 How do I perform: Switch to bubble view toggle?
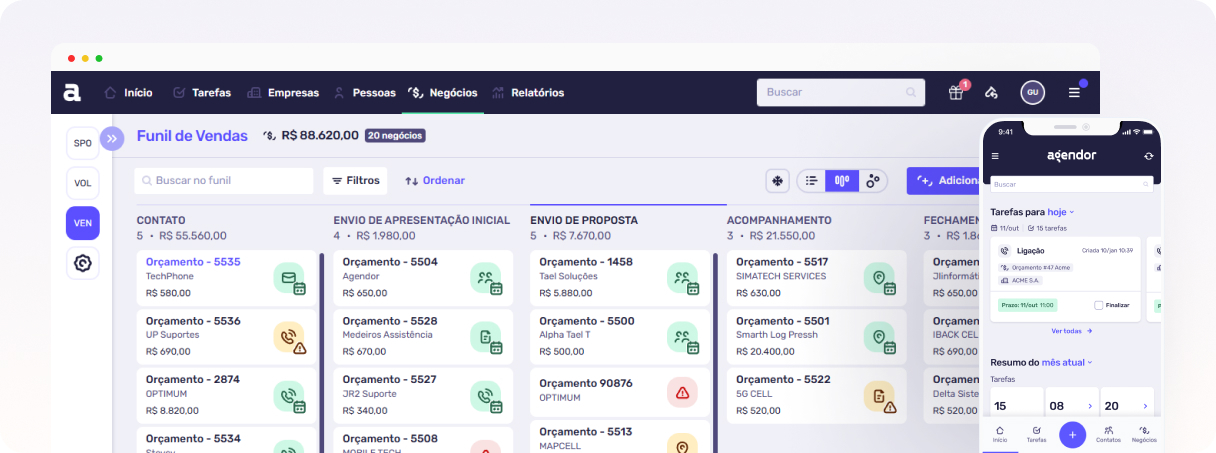point(873,181)
